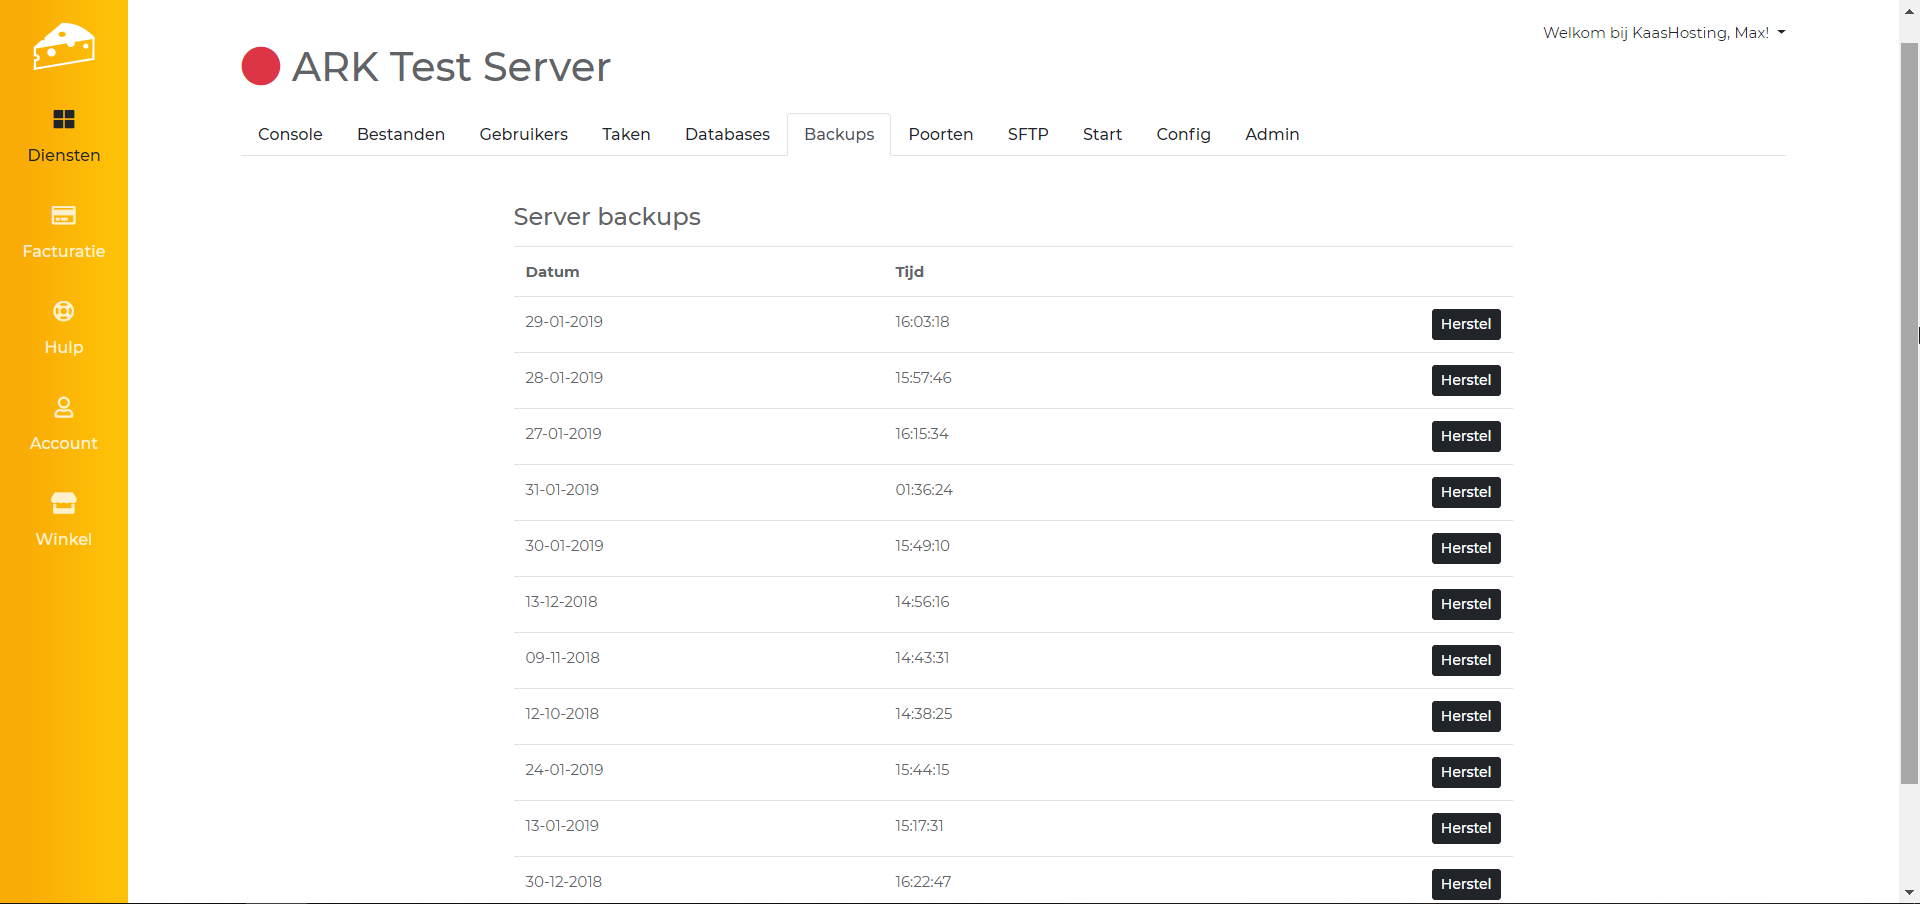Click the red server status indicator
The height and width of the screenshot is (904, 1920).
click(x=261, y=67)
